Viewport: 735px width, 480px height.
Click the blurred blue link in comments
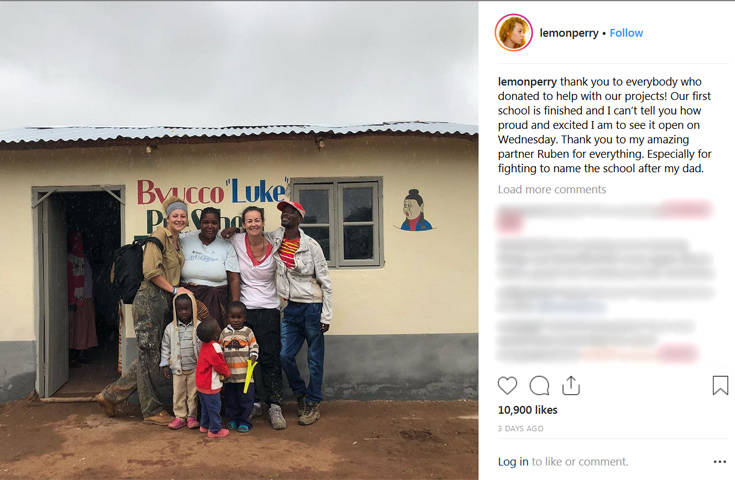pyautogui.click(x=572, y=307)
